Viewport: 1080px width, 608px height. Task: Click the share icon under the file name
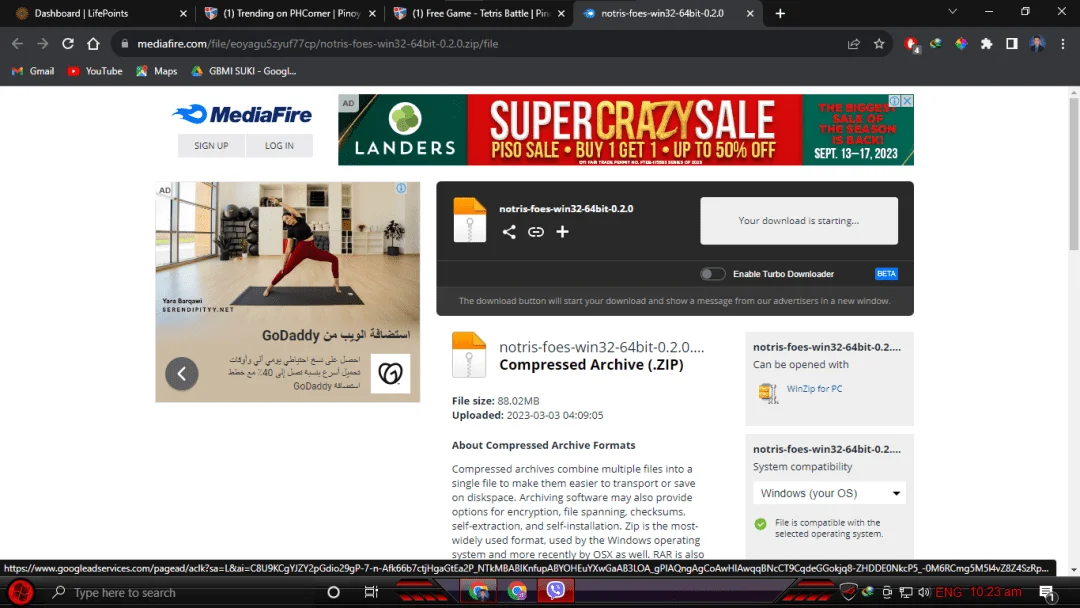(509, 232)
